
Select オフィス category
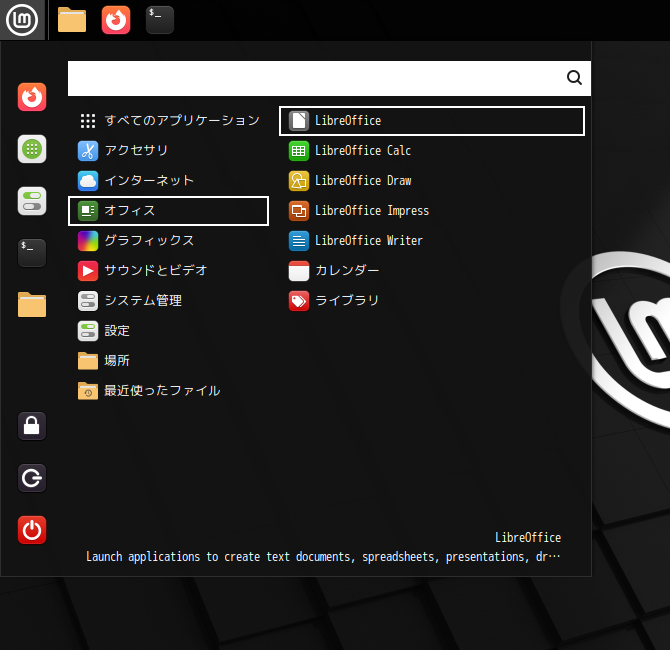click(x=168, y=211)
